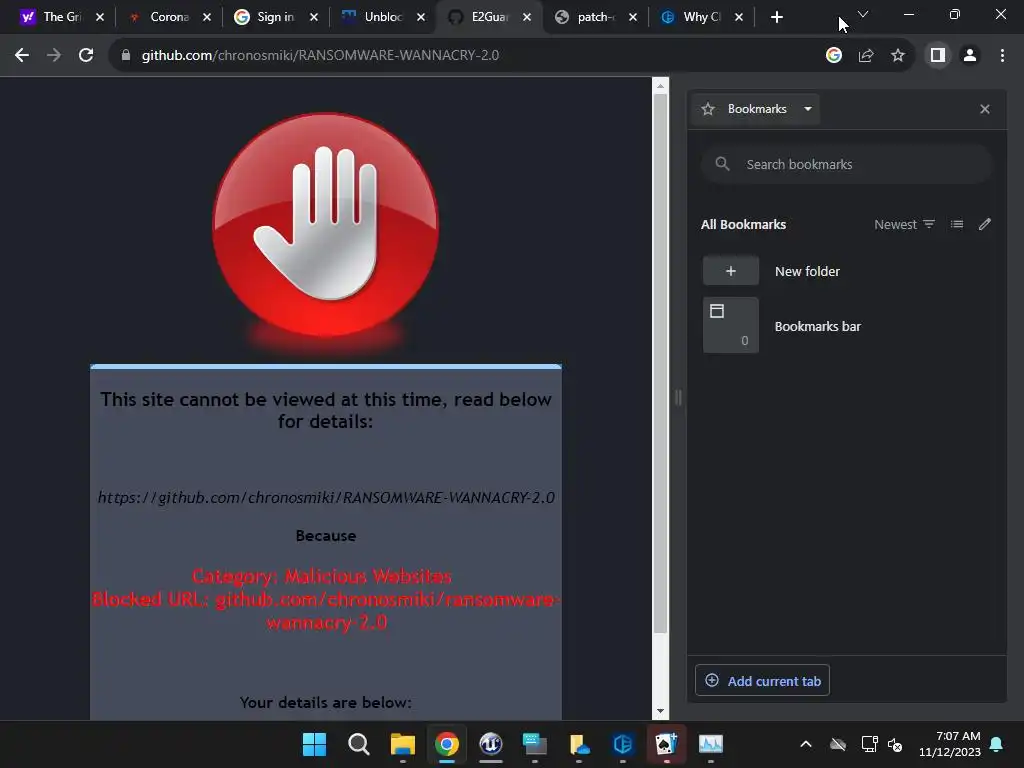The width and height of the screenshot is (1024, 768).
Task: Click the blocked RANSOMWARE-WANNACRY-2.0 URL text
Action: [x=326, y=498]
